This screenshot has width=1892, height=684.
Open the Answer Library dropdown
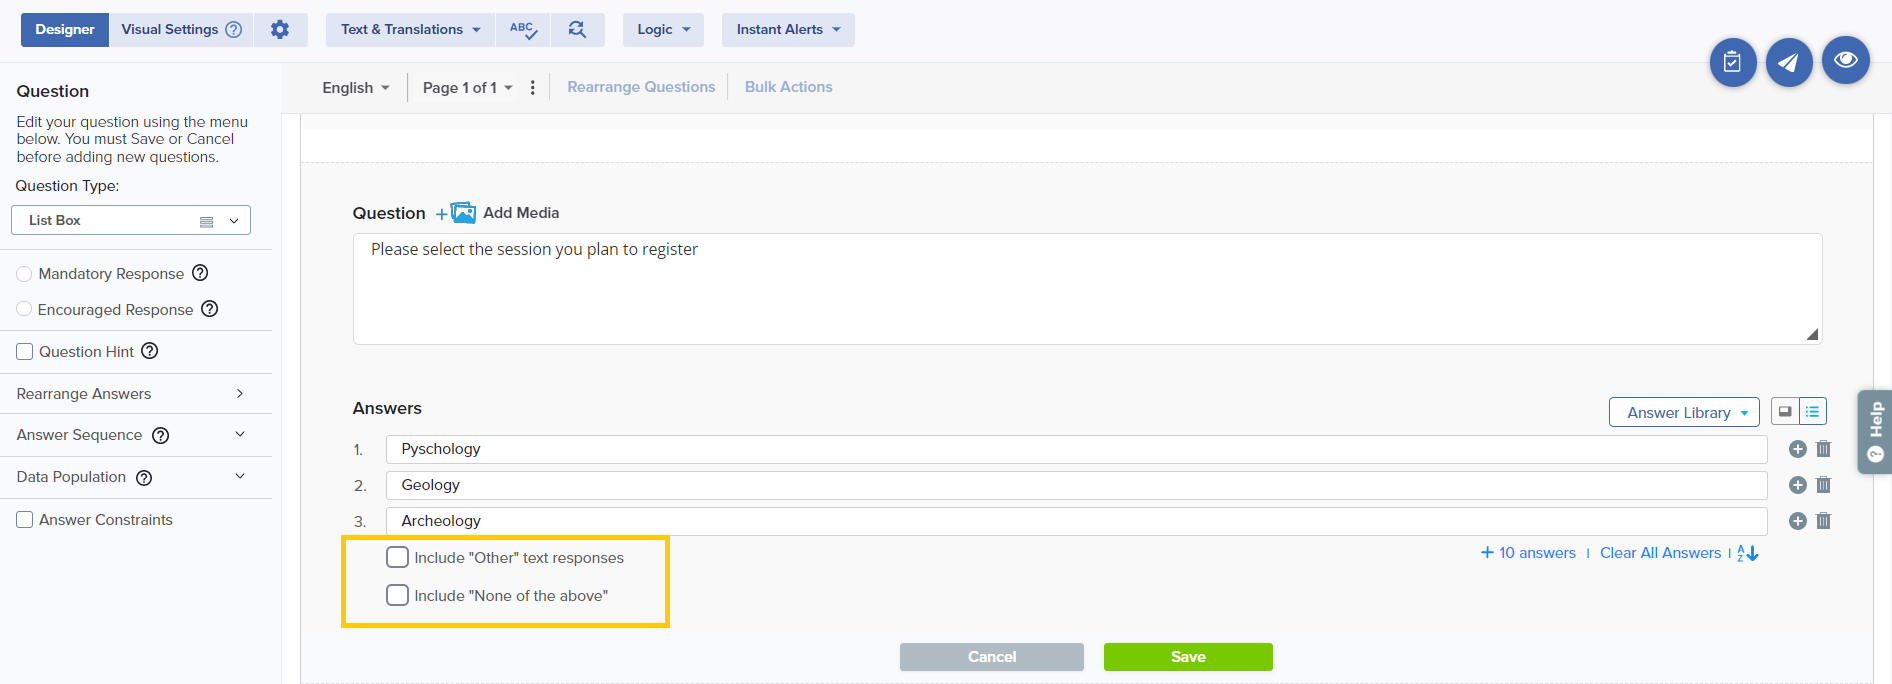click(1683, 412)
